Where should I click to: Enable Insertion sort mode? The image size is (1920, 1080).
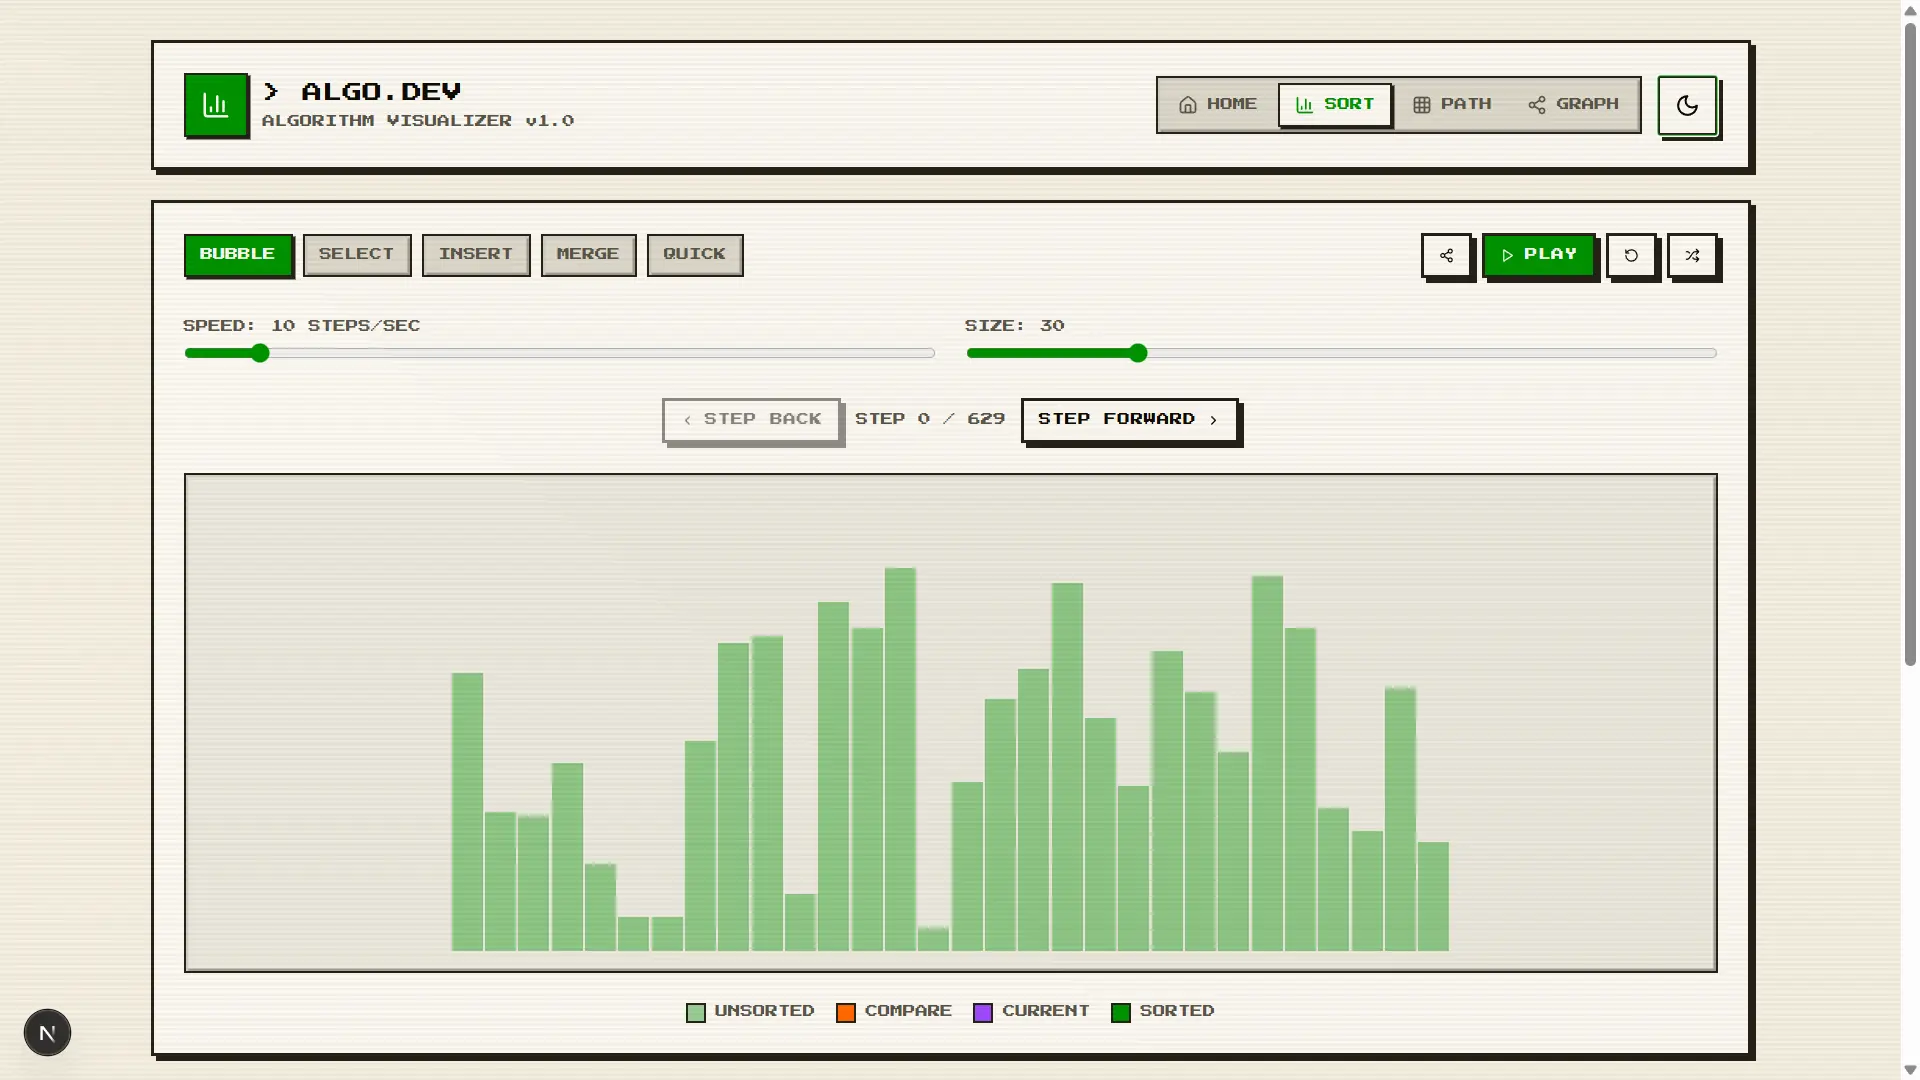tap(476, 254)
